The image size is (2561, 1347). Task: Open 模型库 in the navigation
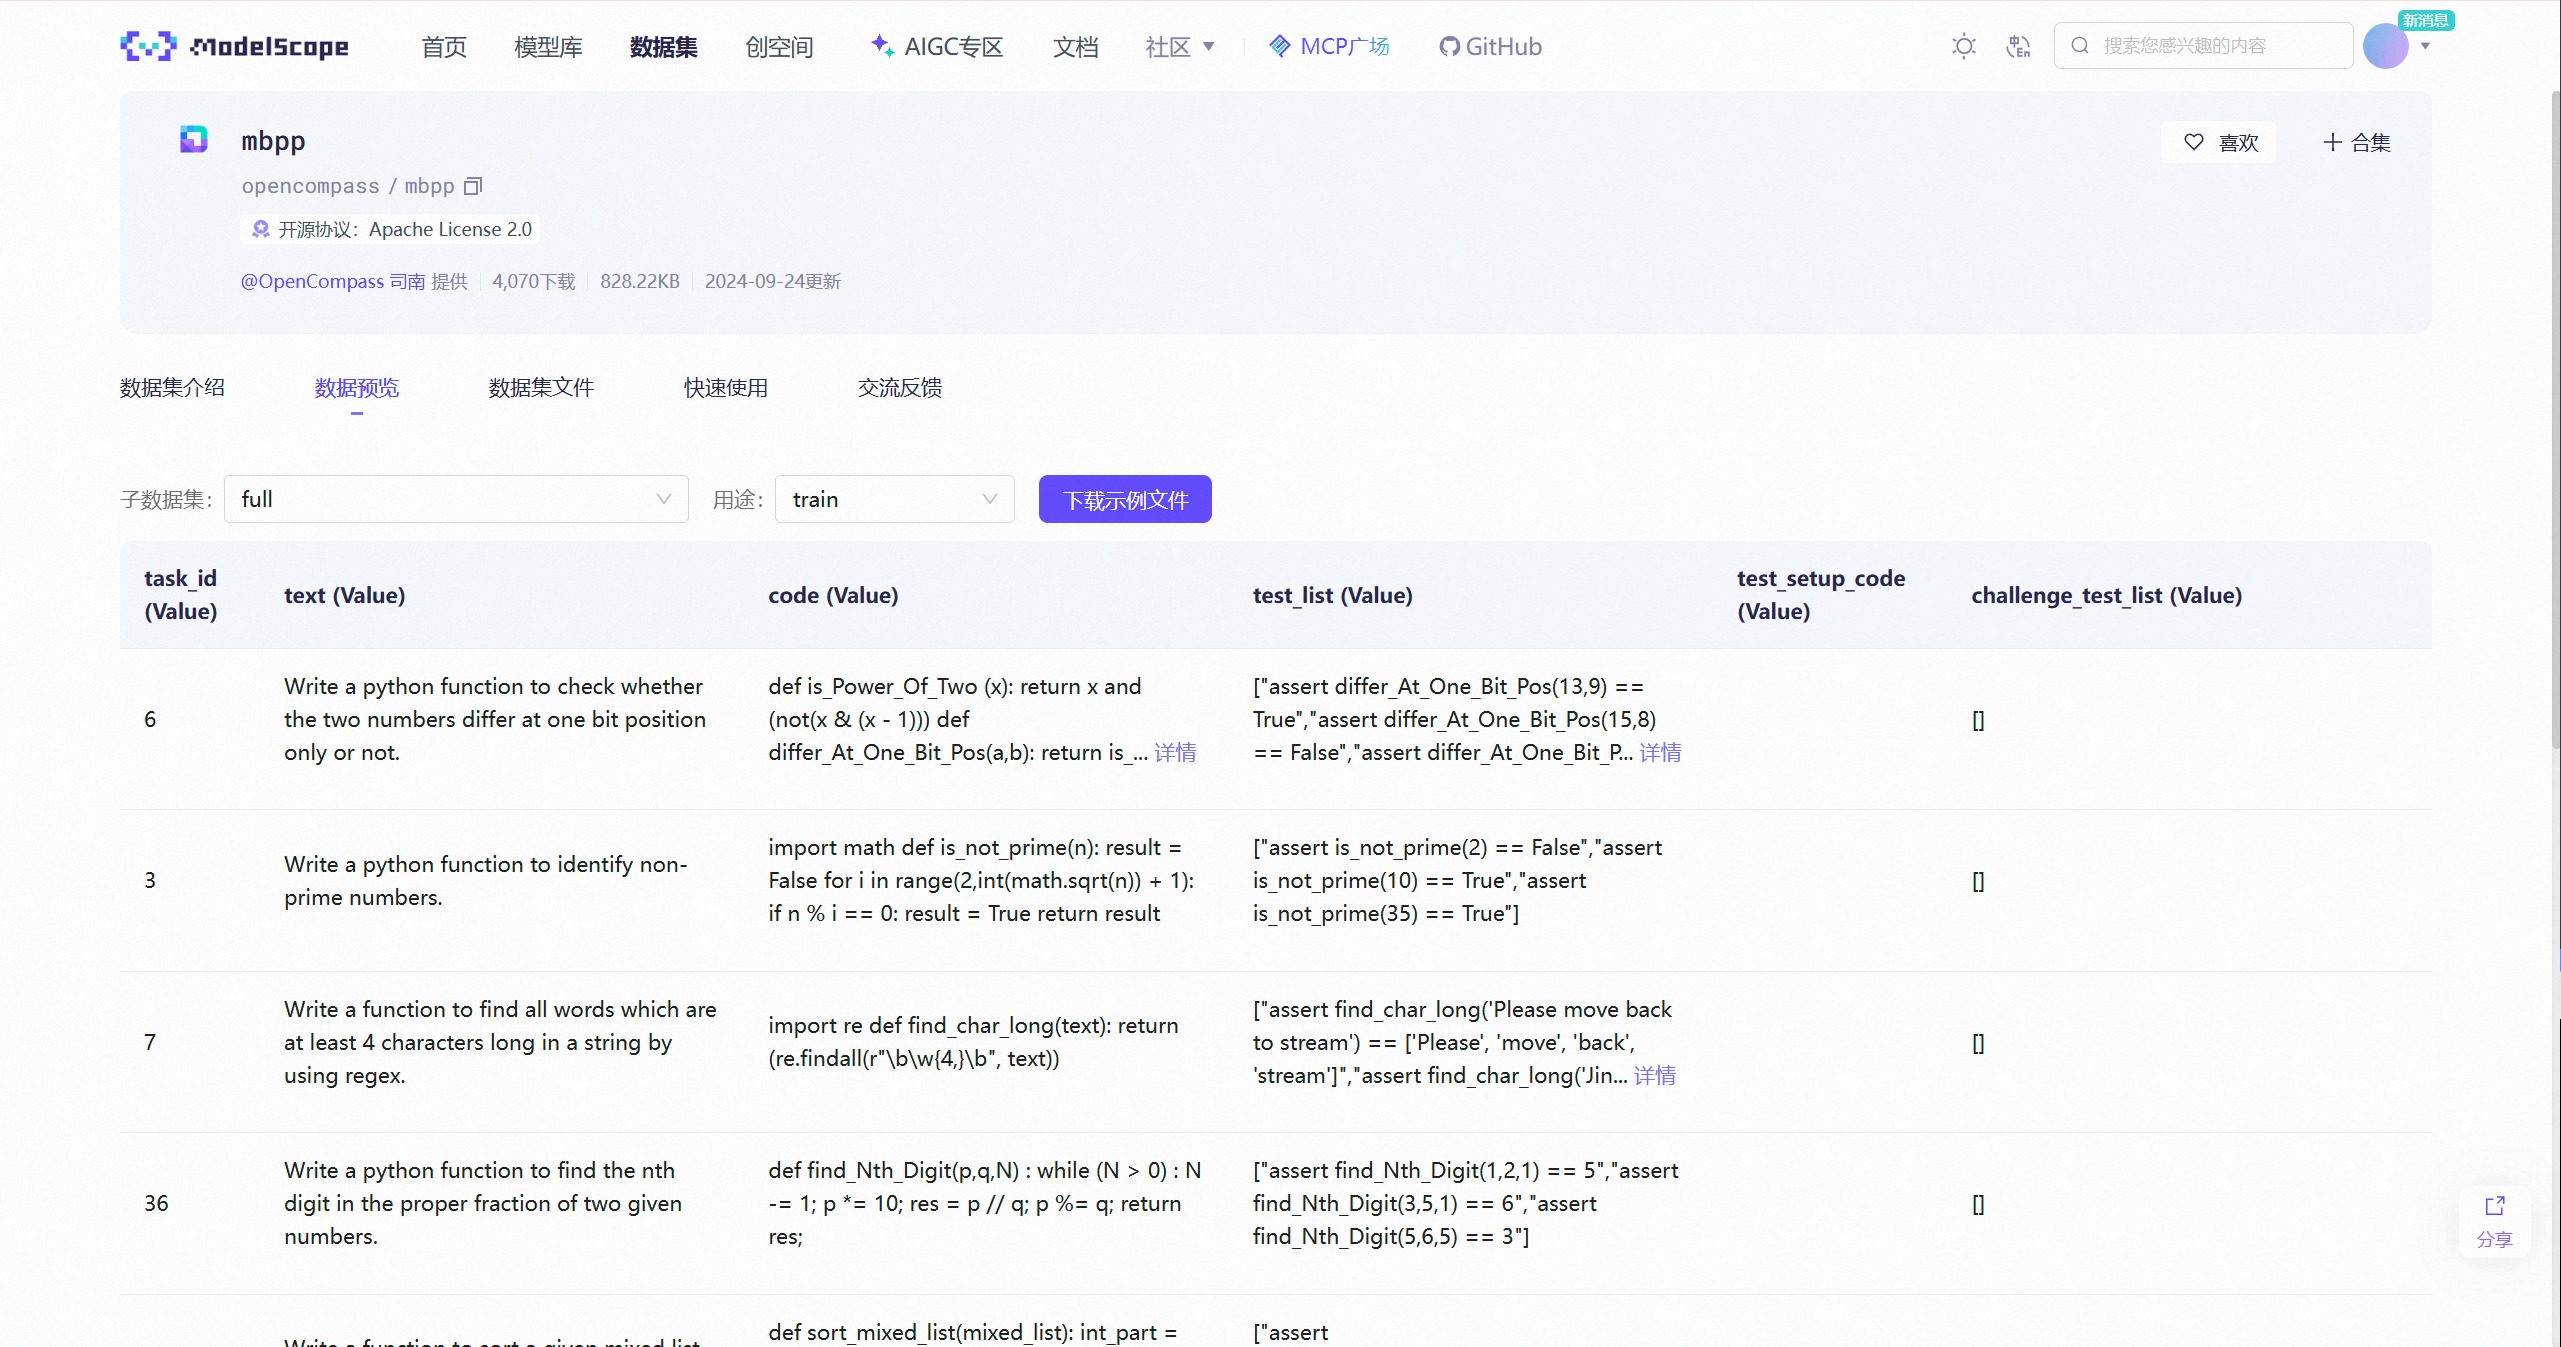[548, 46]
